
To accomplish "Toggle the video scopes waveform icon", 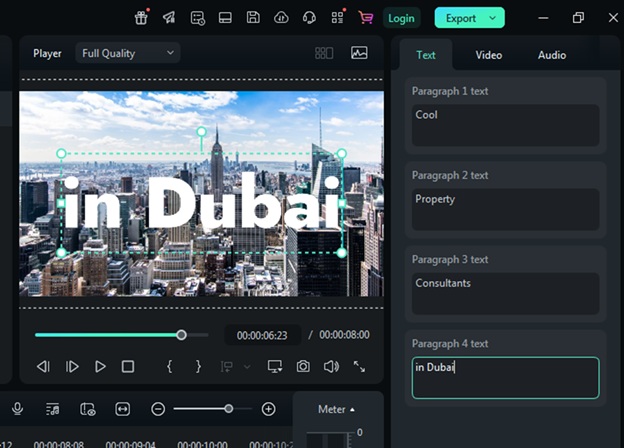I will coord(359,53).
